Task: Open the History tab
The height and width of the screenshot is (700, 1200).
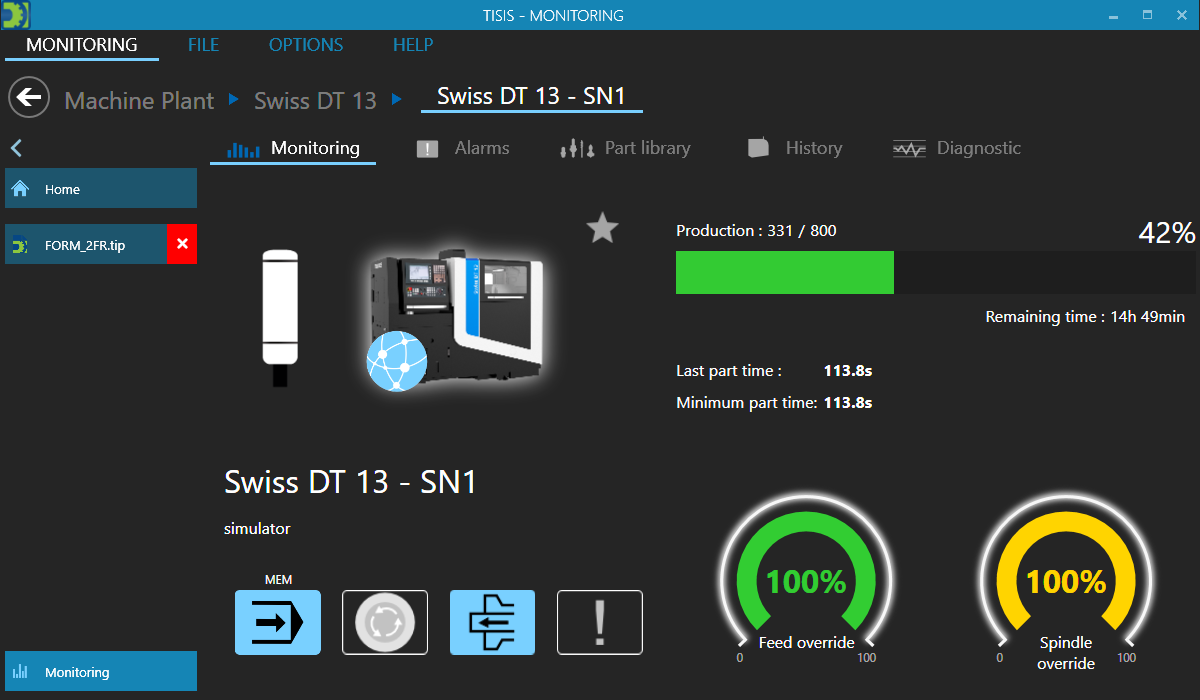Action: (x=795, y=148)
